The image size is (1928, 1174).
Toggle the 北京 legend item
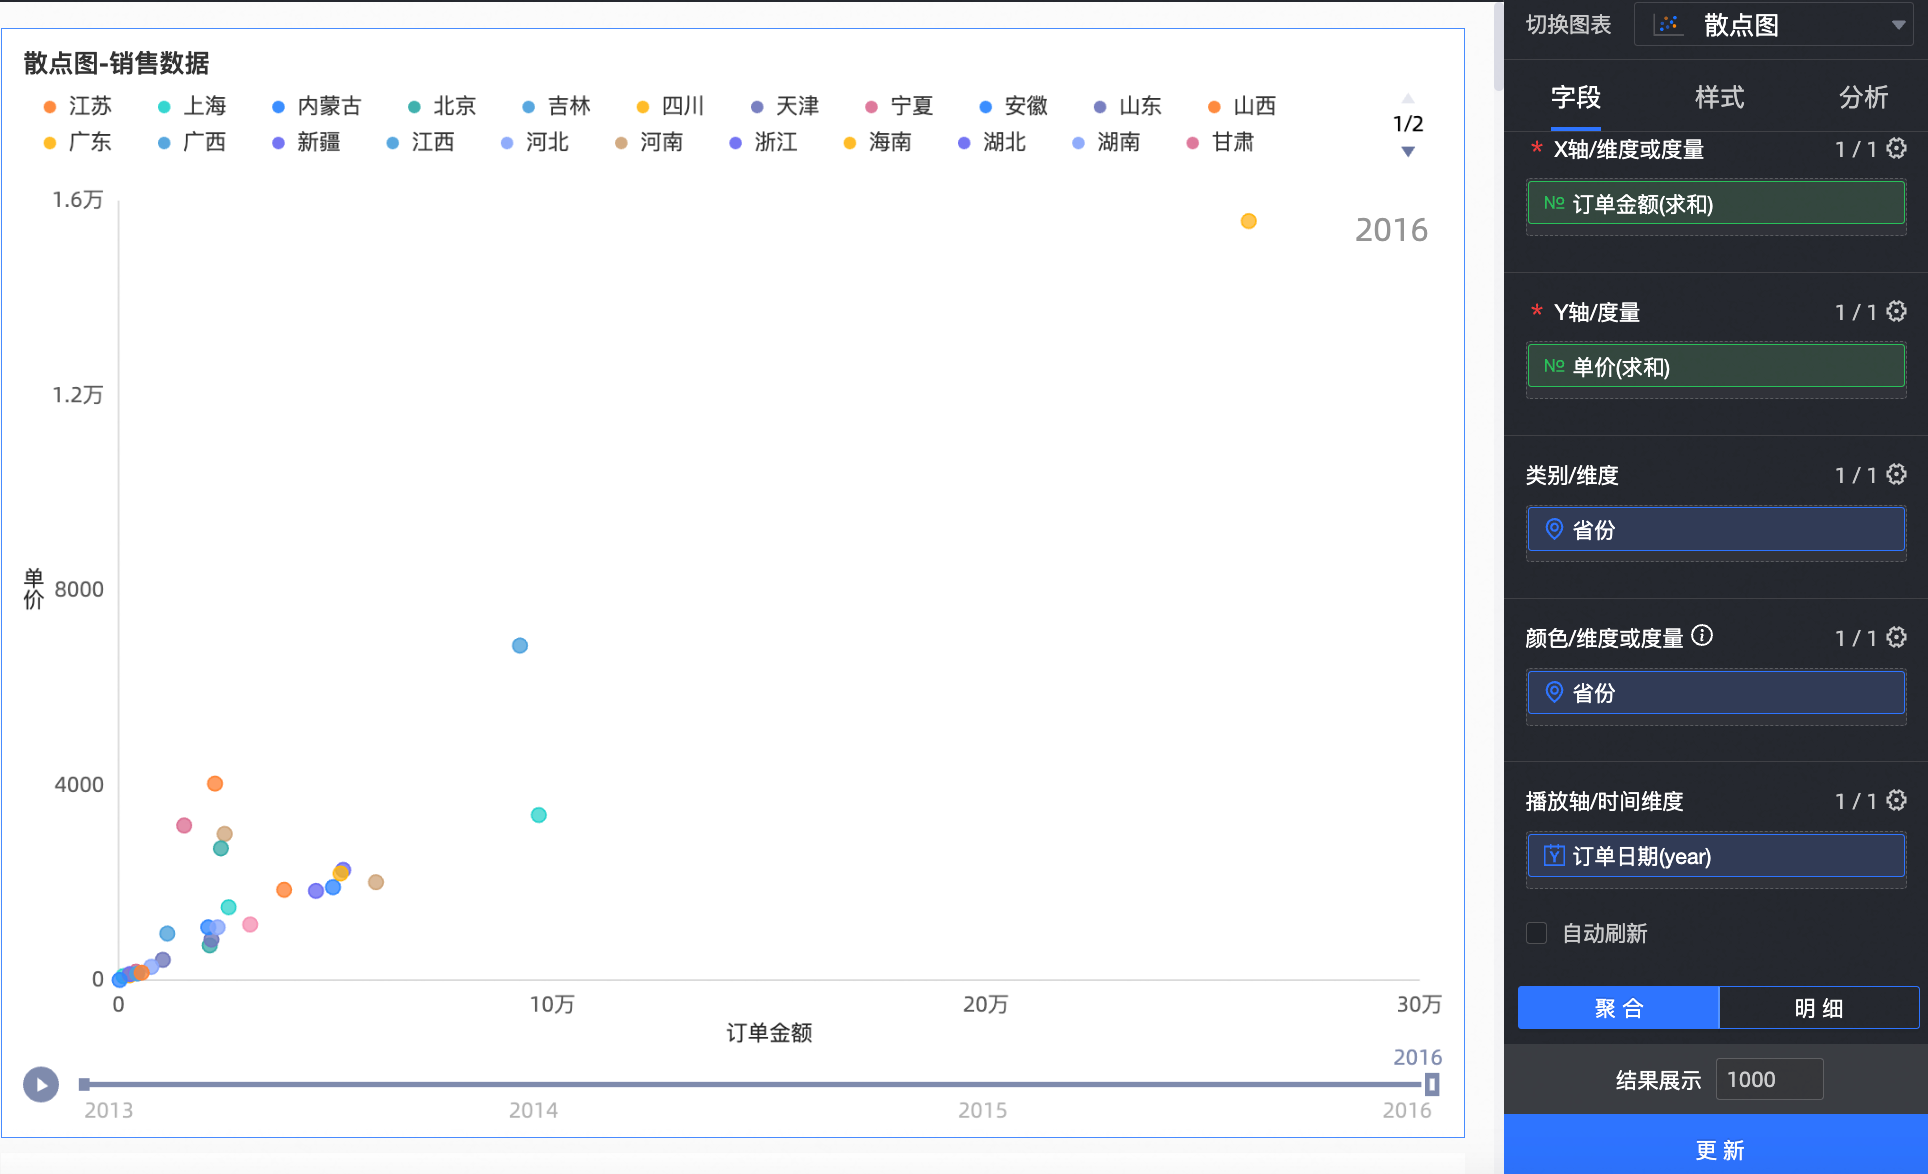pos(442,106)
